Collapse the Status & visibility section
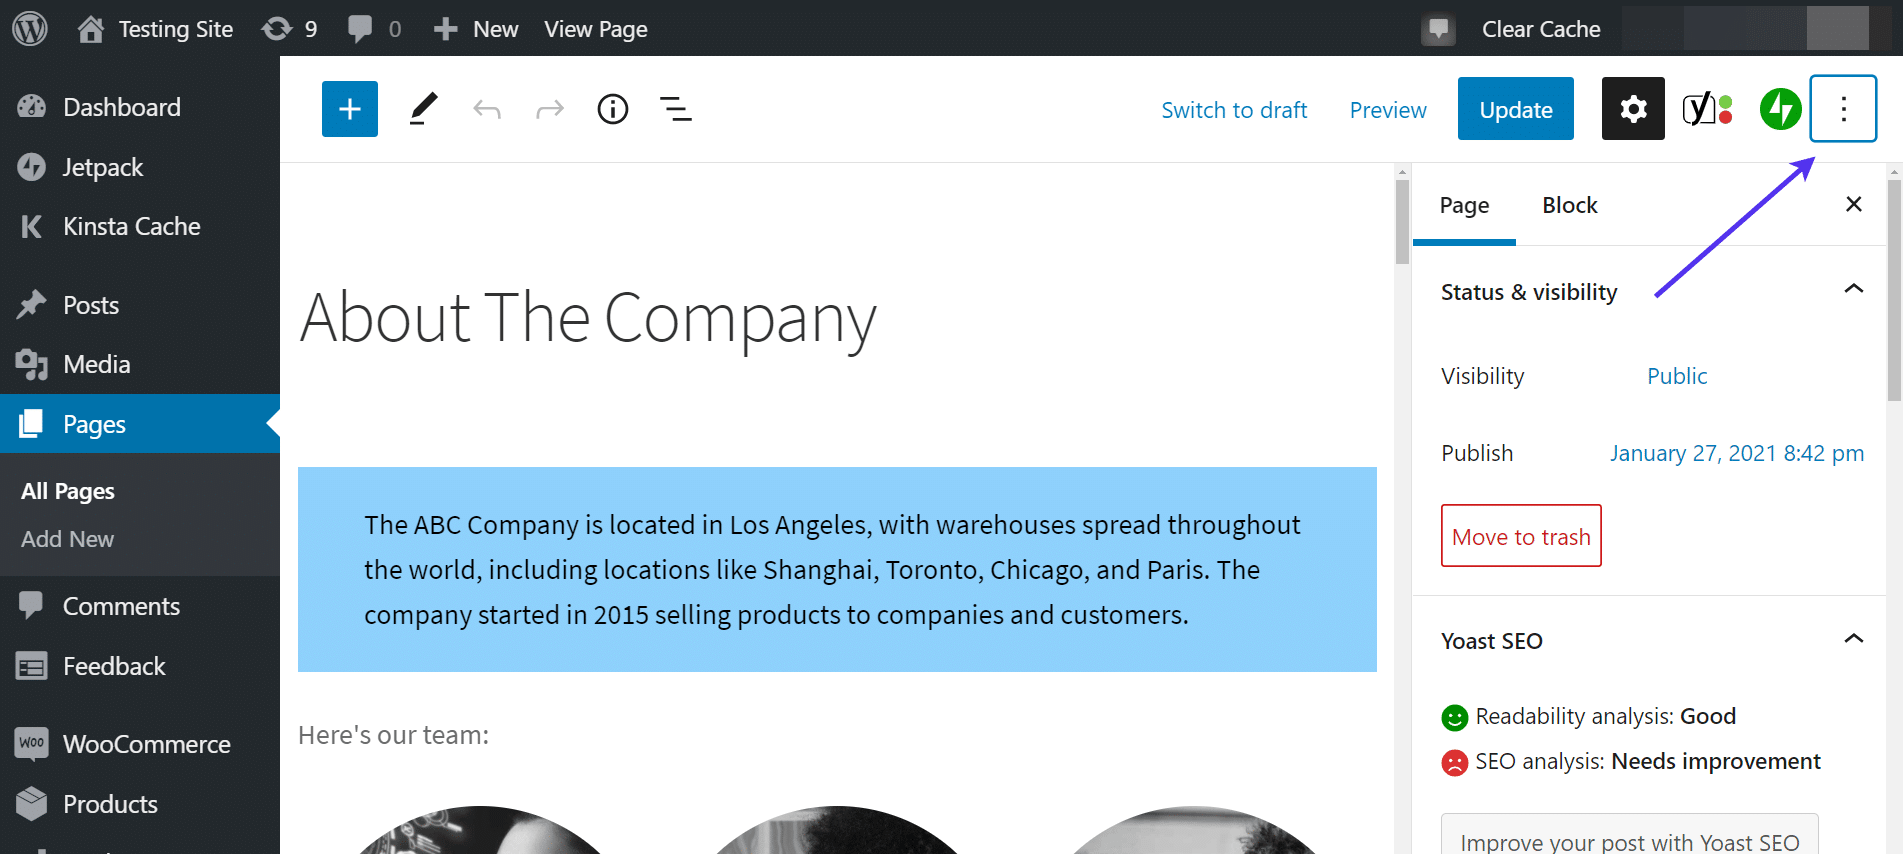 tap(1853, 290)
